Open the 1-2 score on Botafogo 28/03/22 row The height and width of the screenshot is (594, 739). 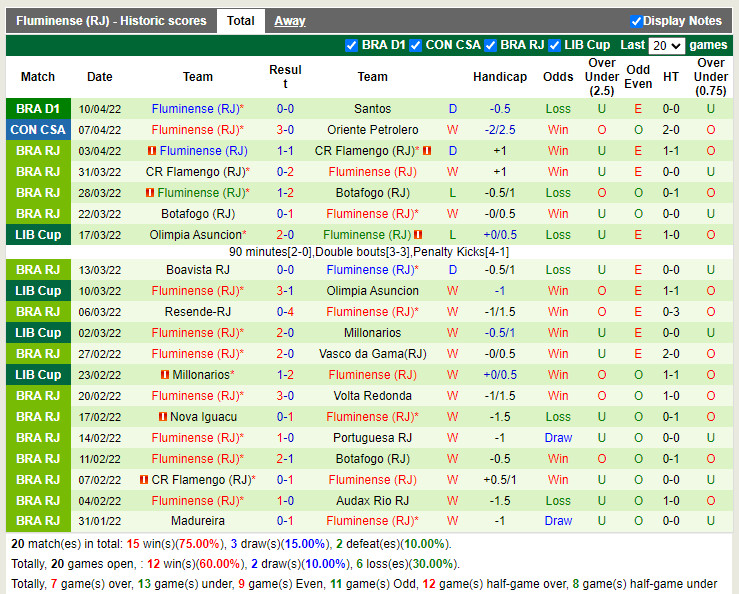click(285, 193)
